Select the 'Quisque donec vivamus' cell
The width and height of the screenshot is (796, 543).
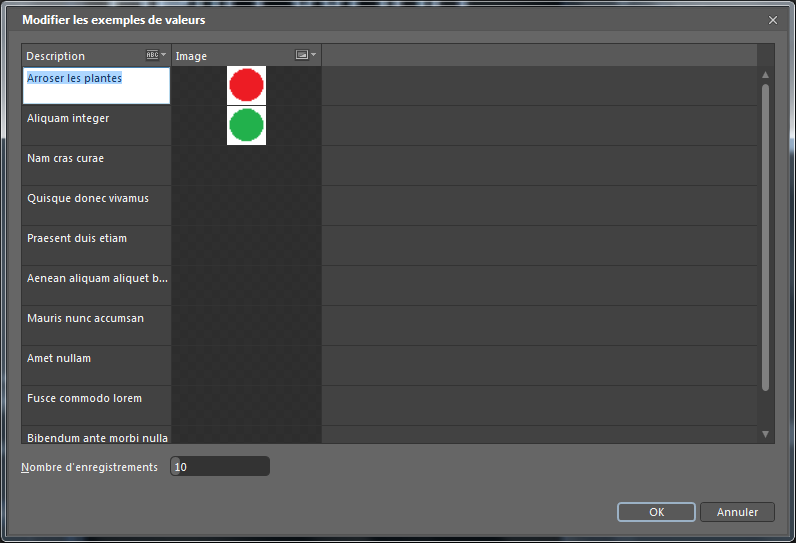coord(96,205)
